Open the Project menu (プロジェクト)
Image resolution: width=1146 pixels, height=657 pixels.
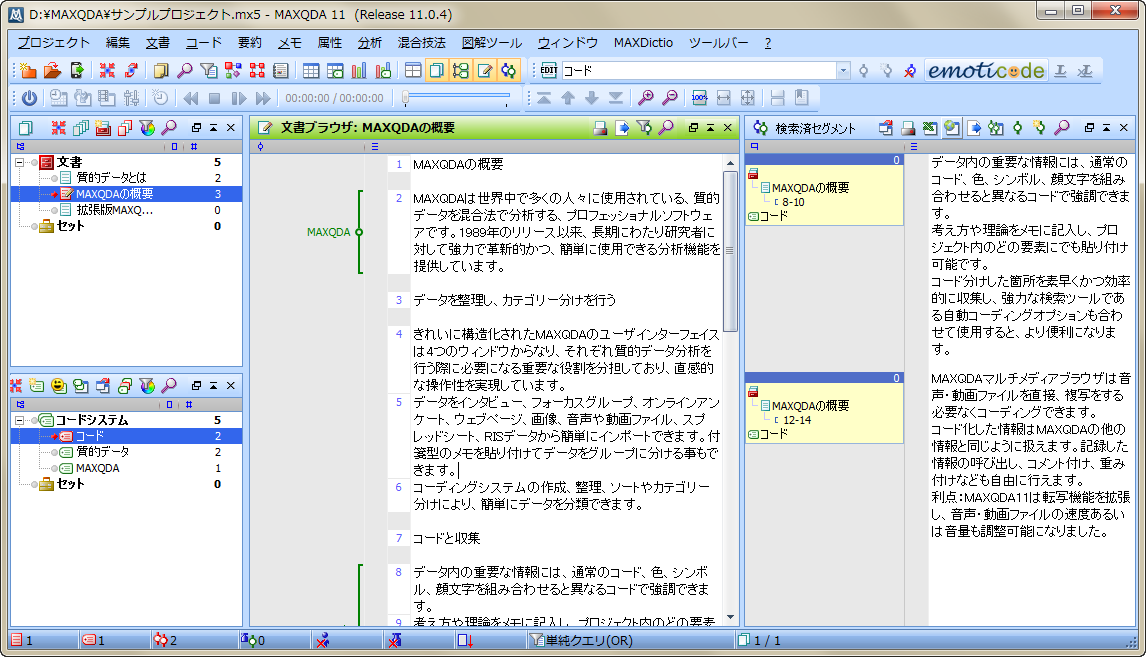(53, 43)
